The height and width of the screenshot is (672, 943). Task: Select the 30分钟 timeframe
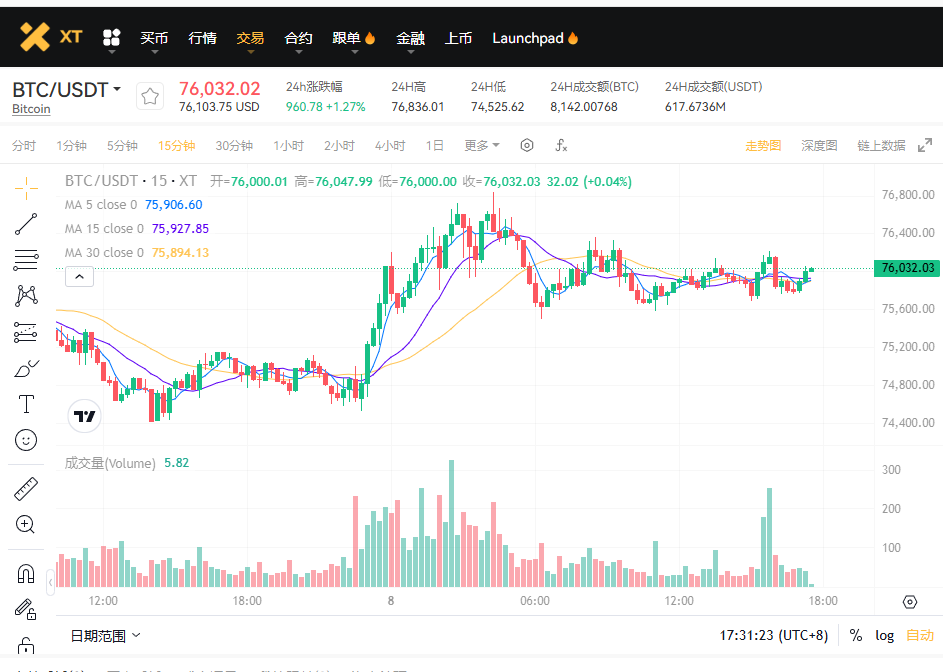point(234,146)
